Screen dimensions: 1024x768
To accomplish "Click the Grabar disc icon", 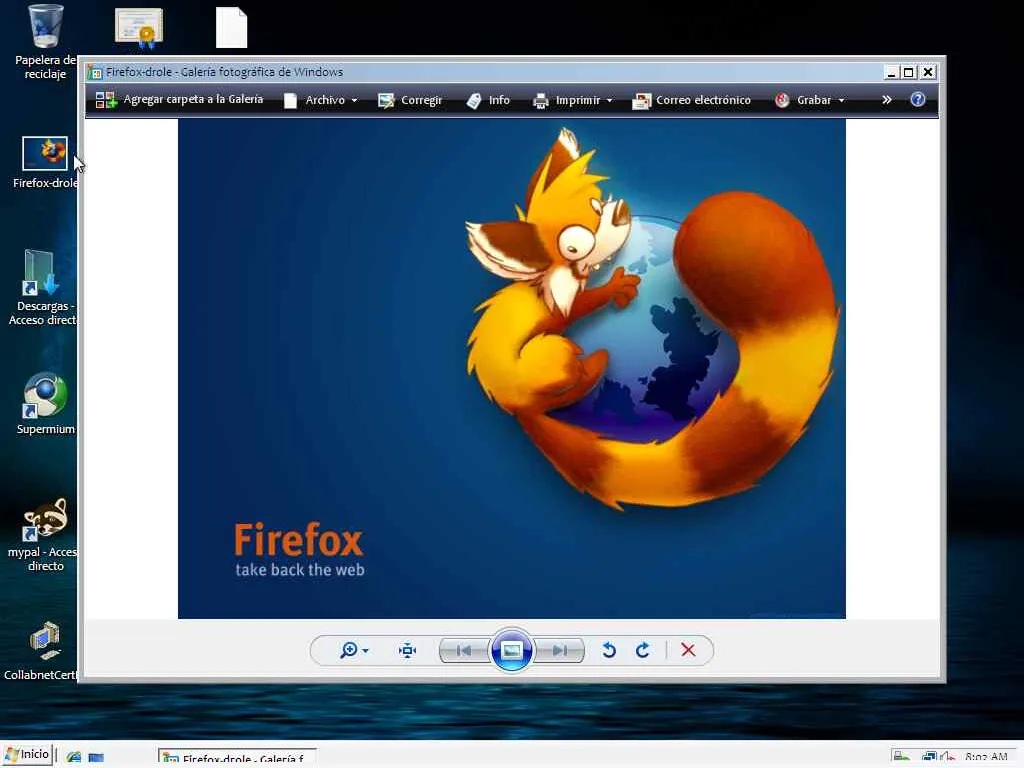I will [782, 100].
